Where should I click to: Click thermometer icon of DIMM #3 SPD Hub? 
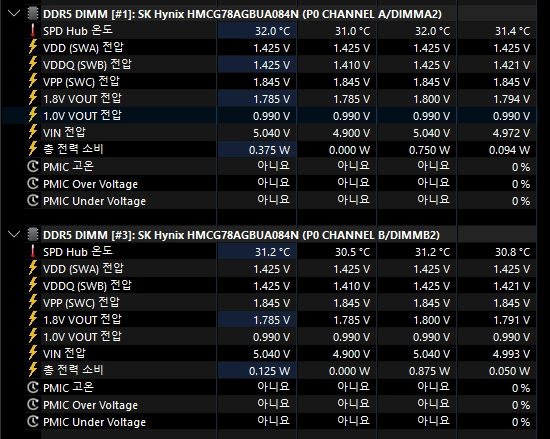point(33,251)
